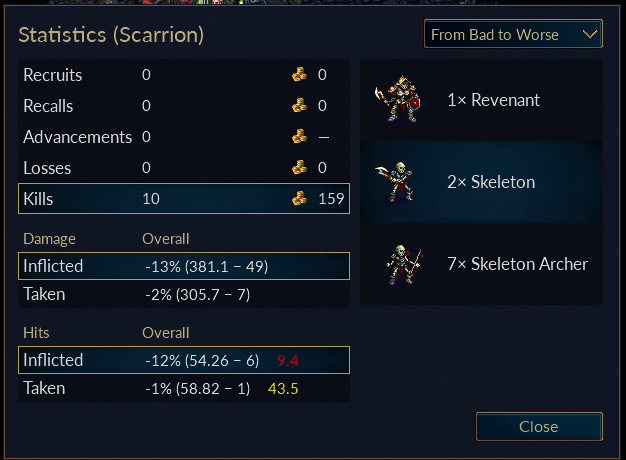626x460 pixels.
Task: Select the Kills row showing 10
Action: pyautogui.click(x=184, y=198)
